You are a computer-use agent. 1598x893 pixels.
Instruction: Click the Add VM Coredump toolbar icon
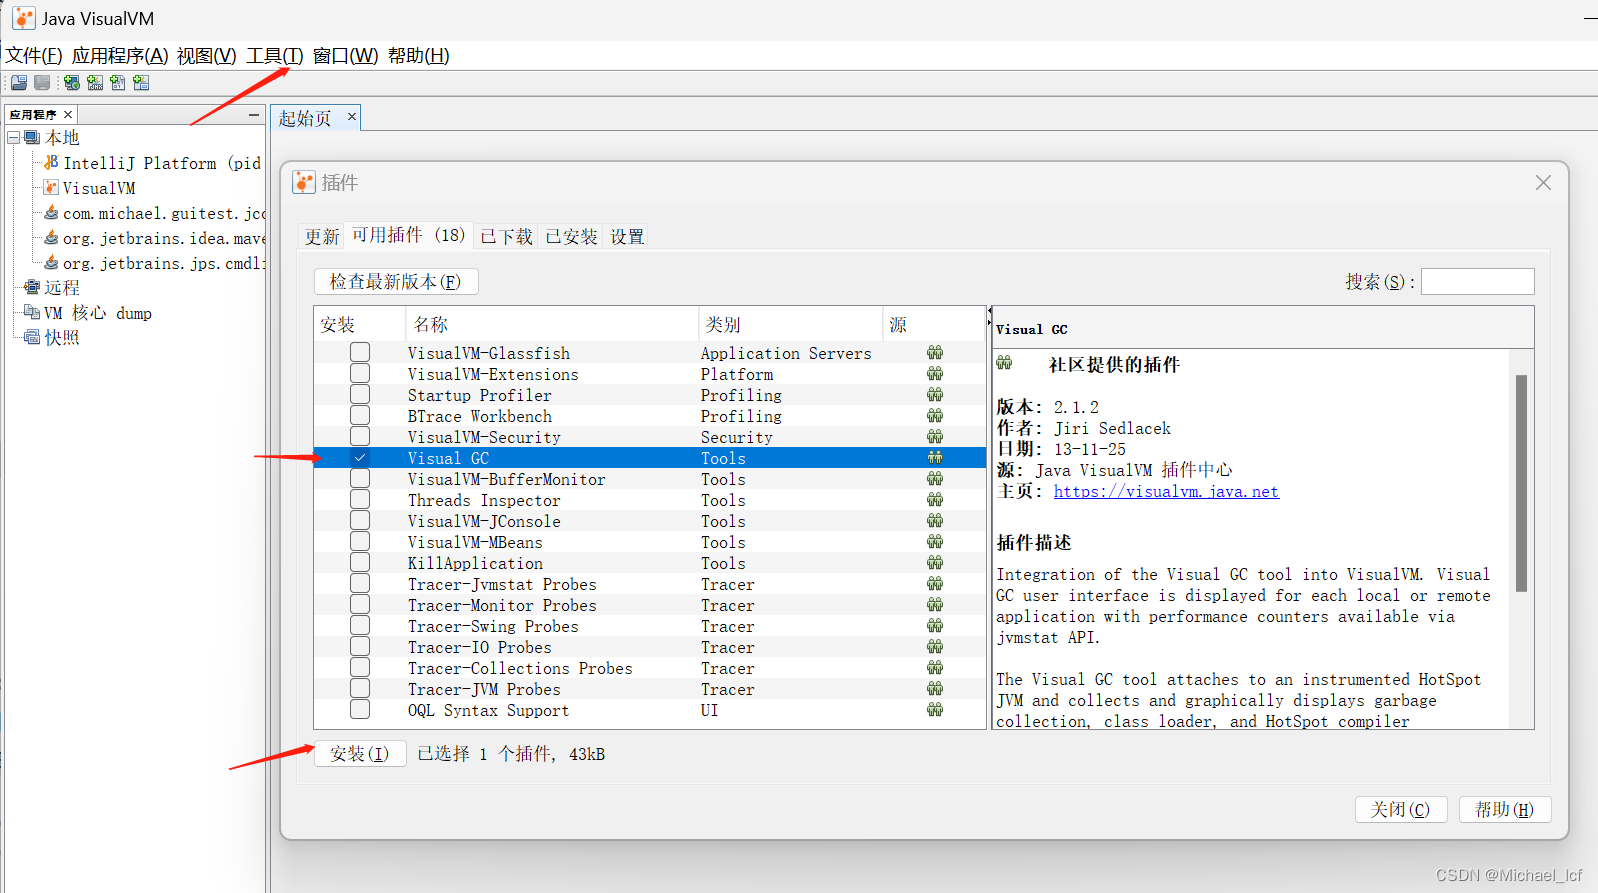pyautogui.click(x=118, y=83)
